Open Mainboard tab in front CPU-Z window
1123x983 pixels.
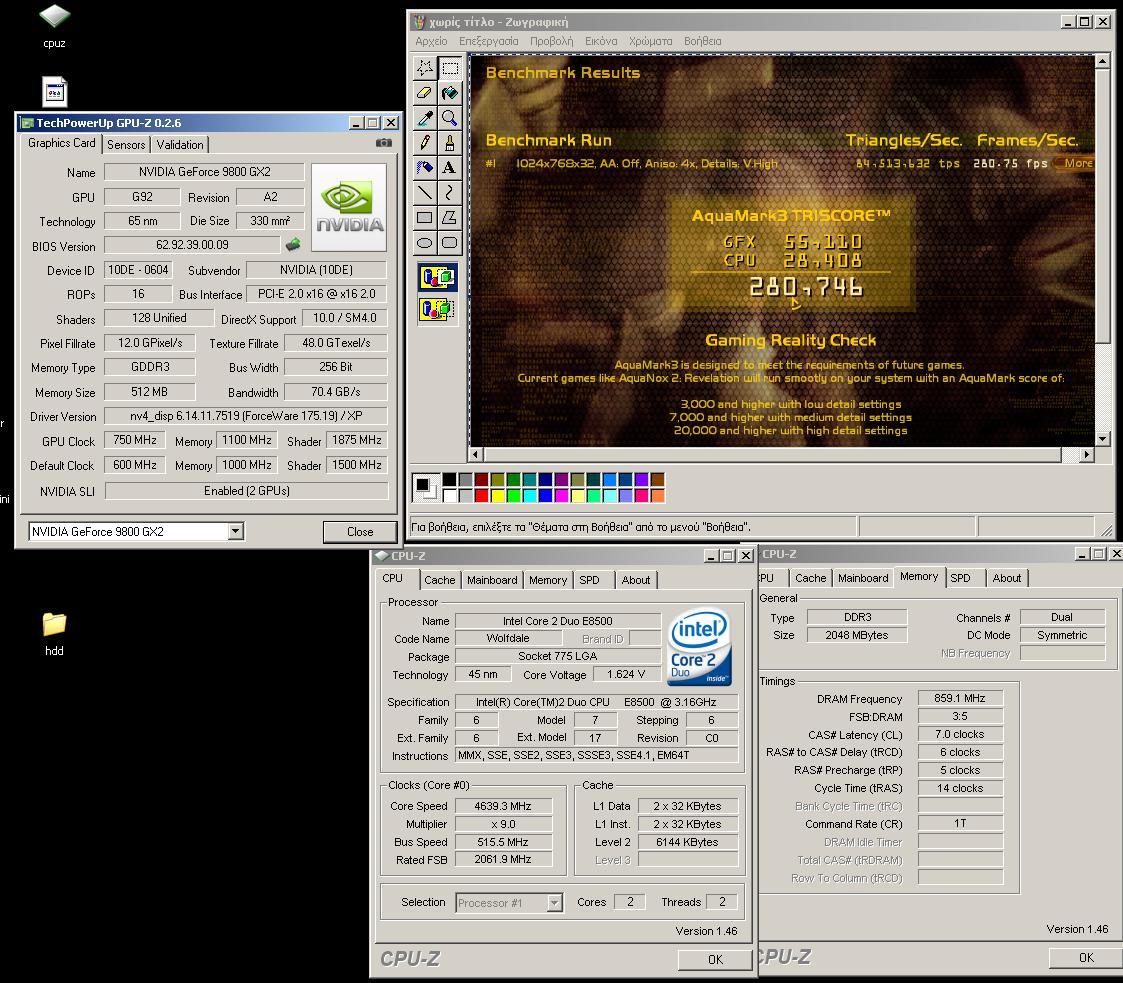click(x=492, y=580)
